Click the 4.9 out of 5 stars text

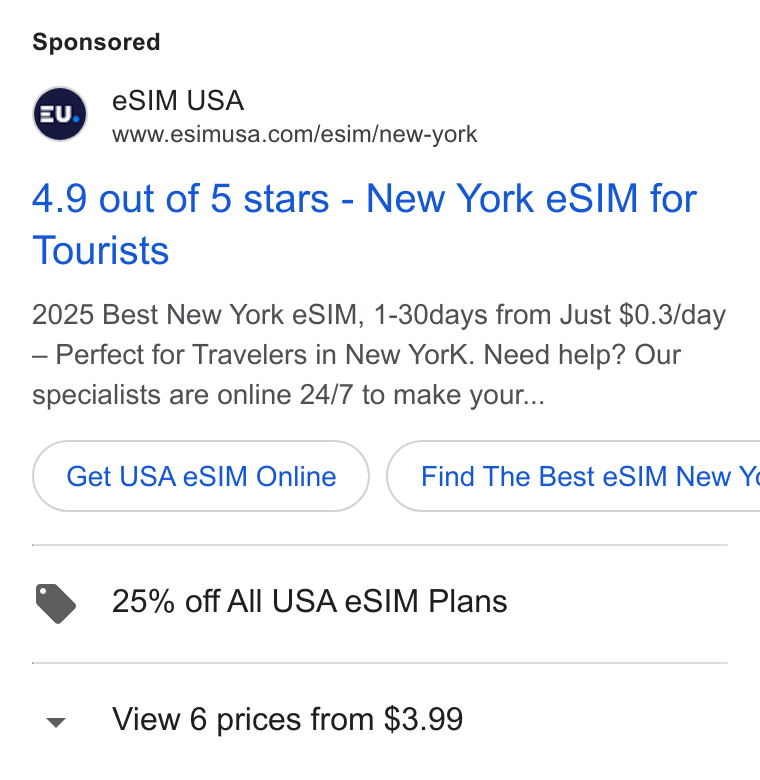(x=181, y=198)
